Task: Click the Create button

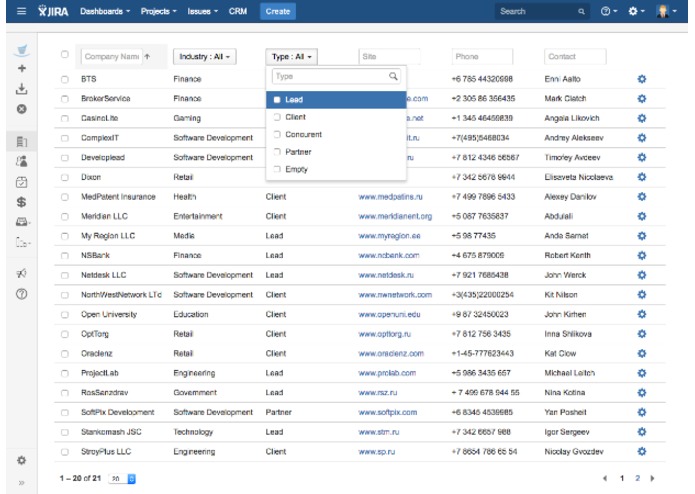Action: tap(277, 11)
